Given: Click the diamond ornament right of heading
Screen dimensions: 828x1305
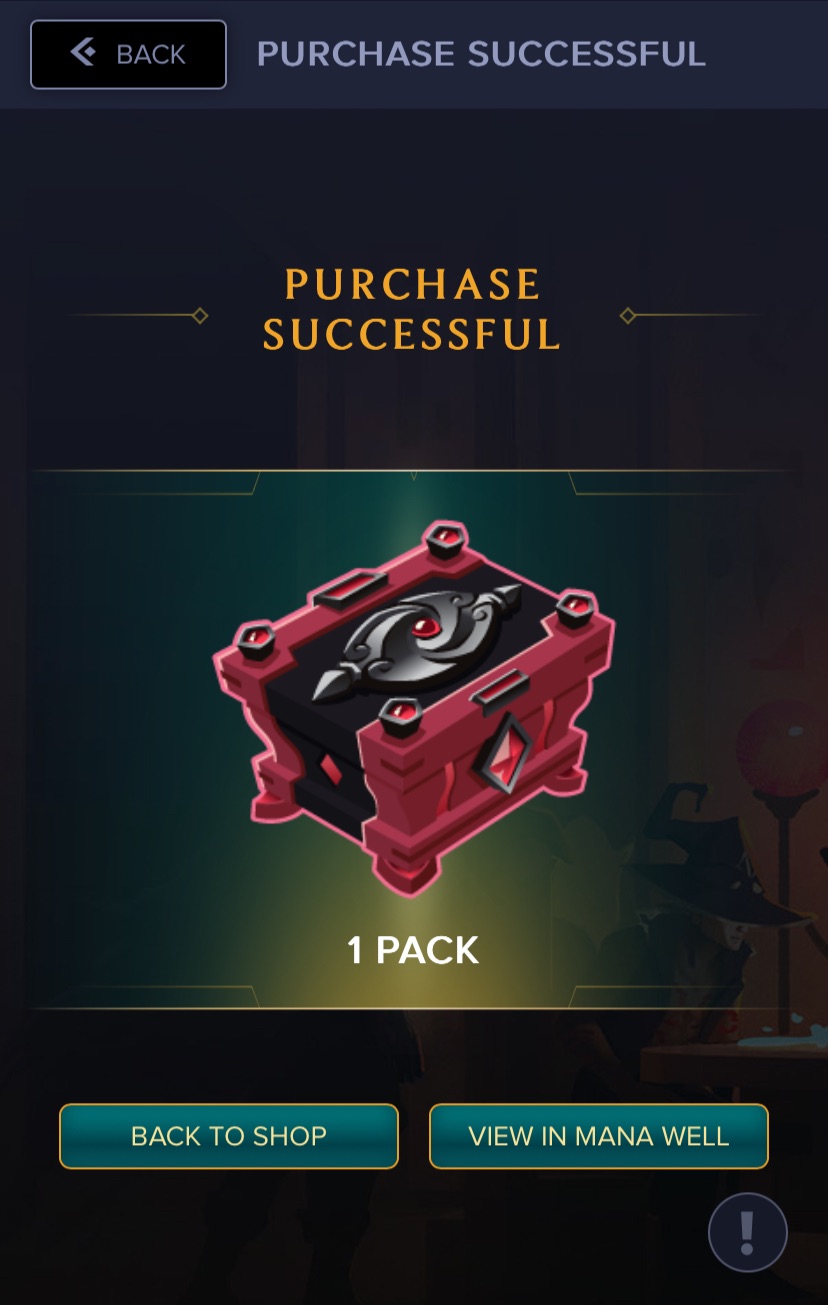Looking at the screenshot, I should 628,316.
